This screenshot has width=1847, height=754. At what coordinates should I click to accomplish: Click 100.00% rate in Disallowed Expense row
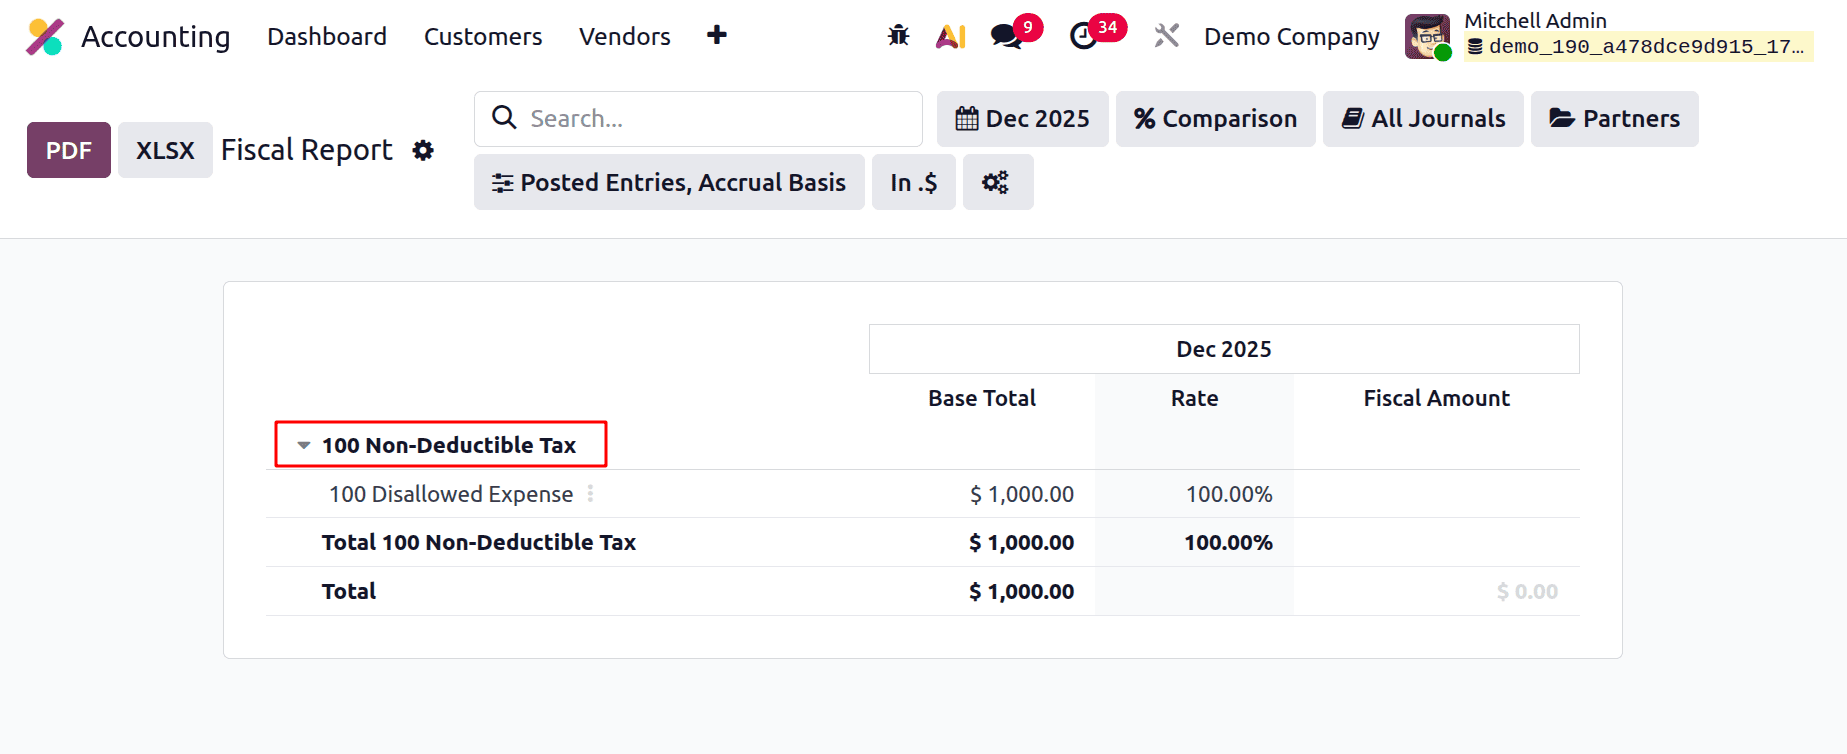[1229, 494]
